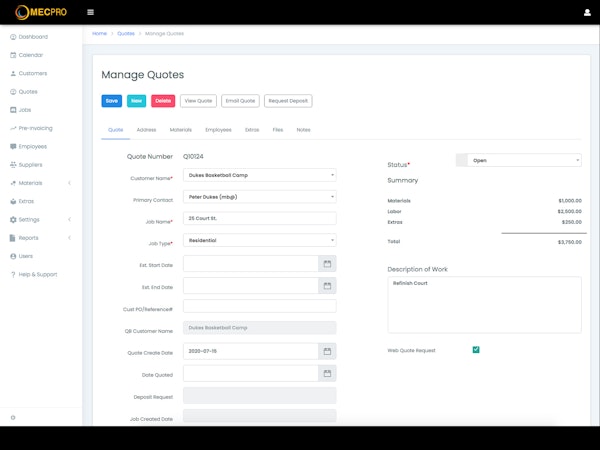Image resolution: width=600 pixels, height=450 pixels.
Task: Open the Est. Start Date calendar picker
Action: pos(327,263)
